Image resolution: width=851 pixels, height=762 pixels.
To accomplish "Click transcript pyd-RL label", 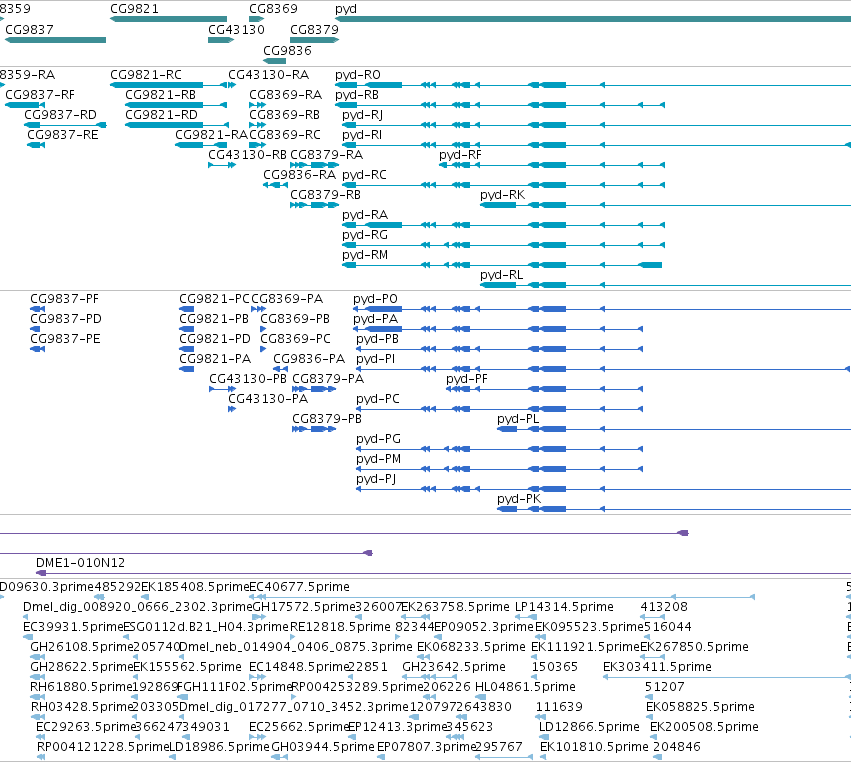I will point(501,275).
